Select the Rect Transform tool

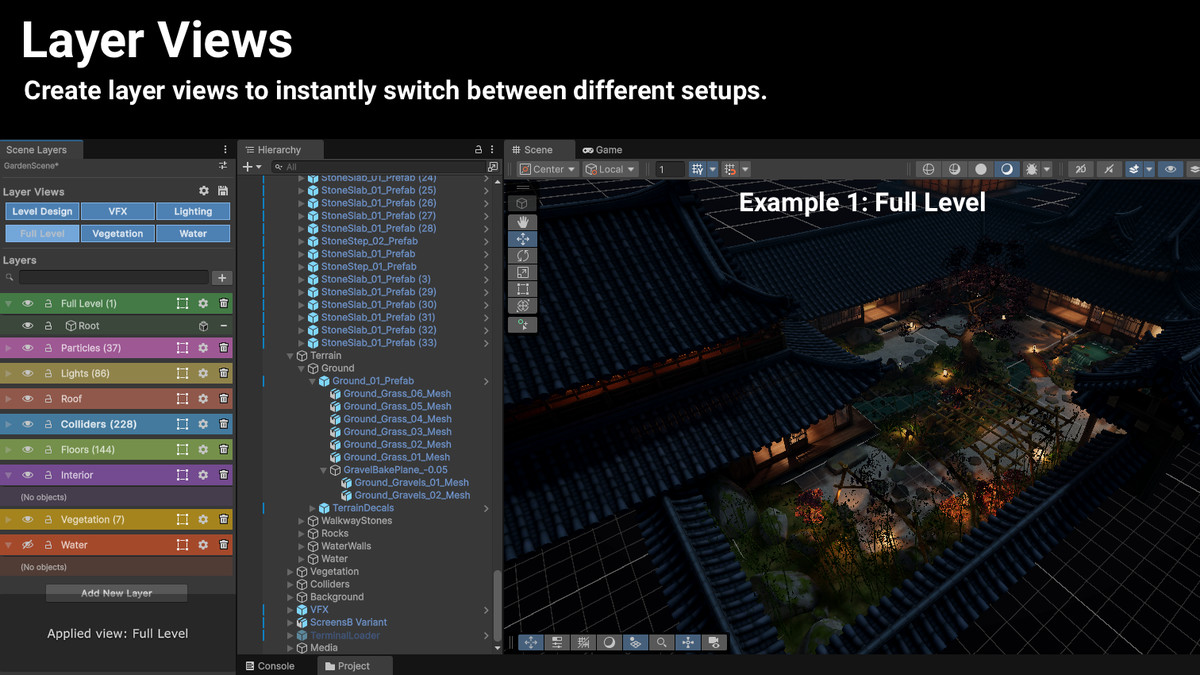(523, 290)
